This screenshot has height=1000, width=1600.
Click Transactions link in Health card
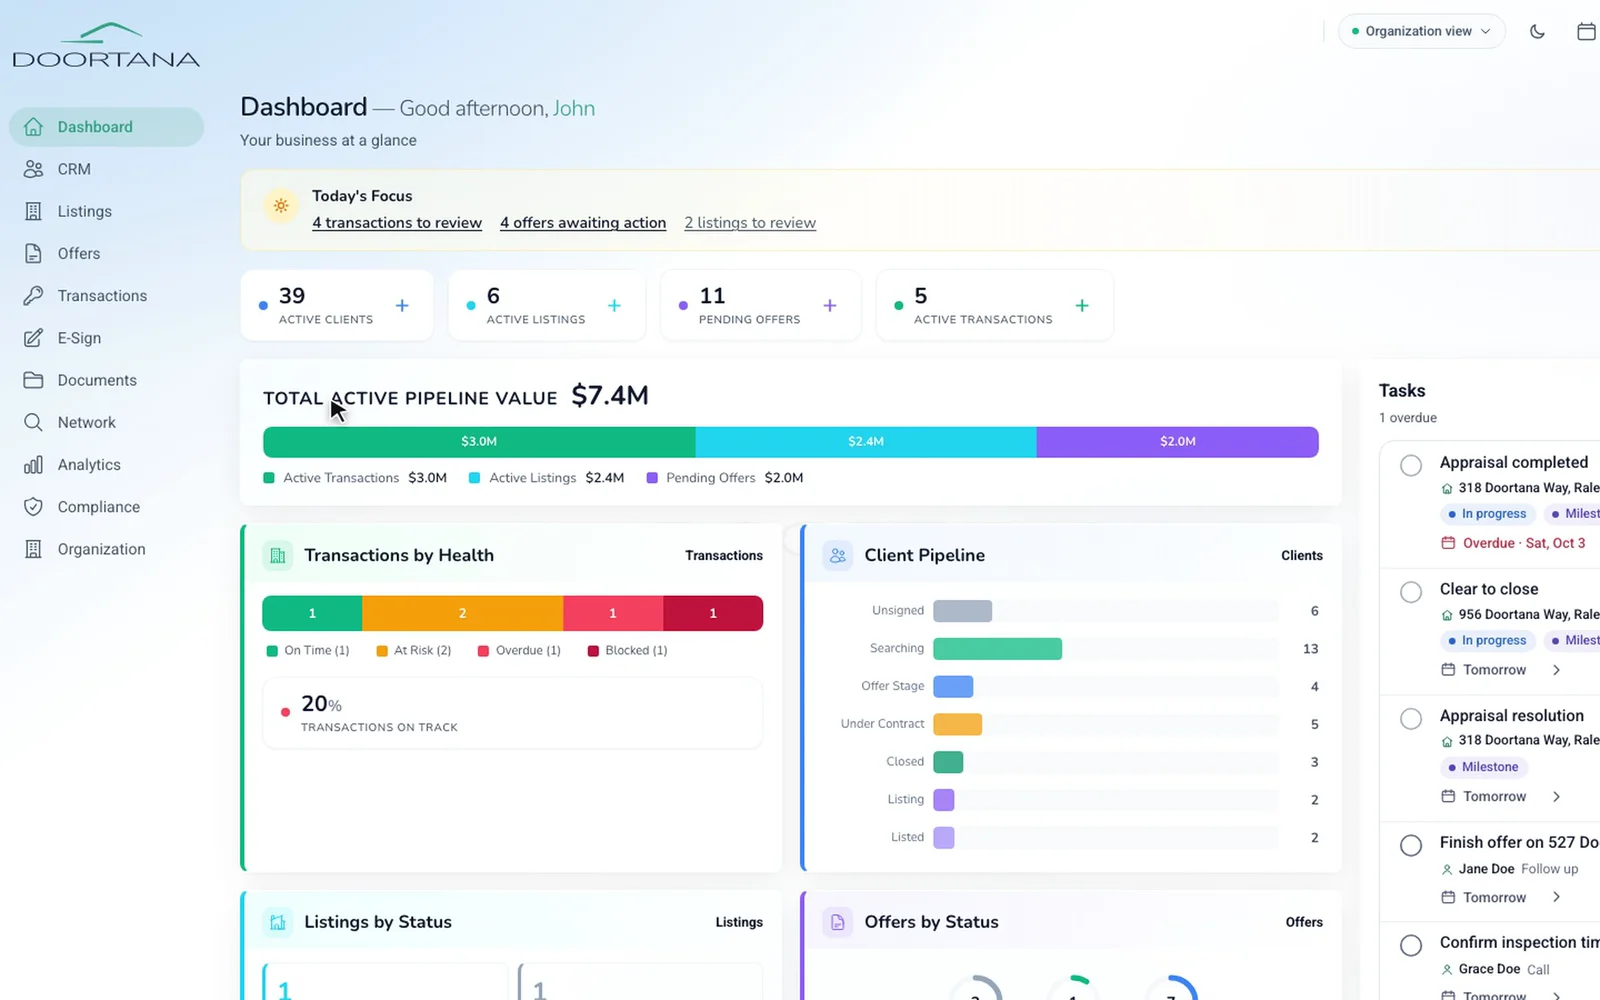tap(724, 555)
